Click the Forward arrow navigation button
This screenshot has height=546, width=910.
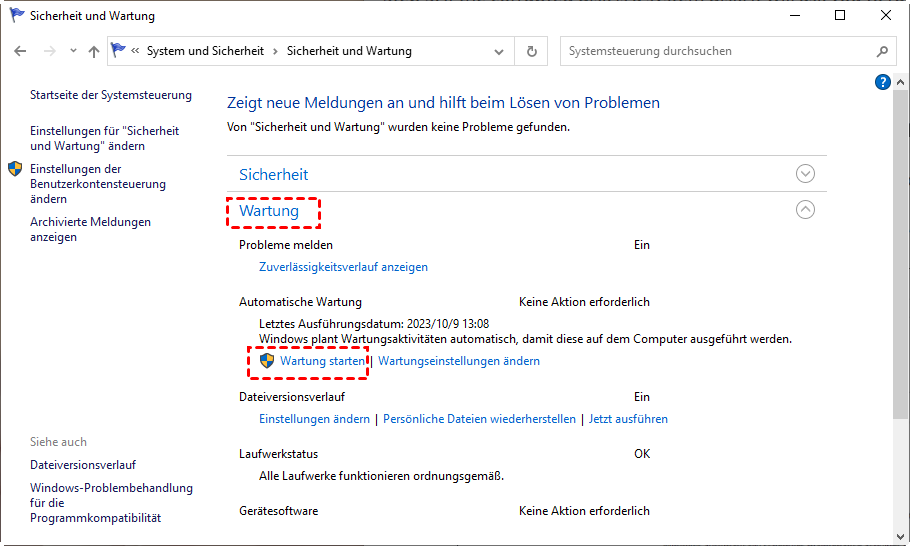pos(50,51)
